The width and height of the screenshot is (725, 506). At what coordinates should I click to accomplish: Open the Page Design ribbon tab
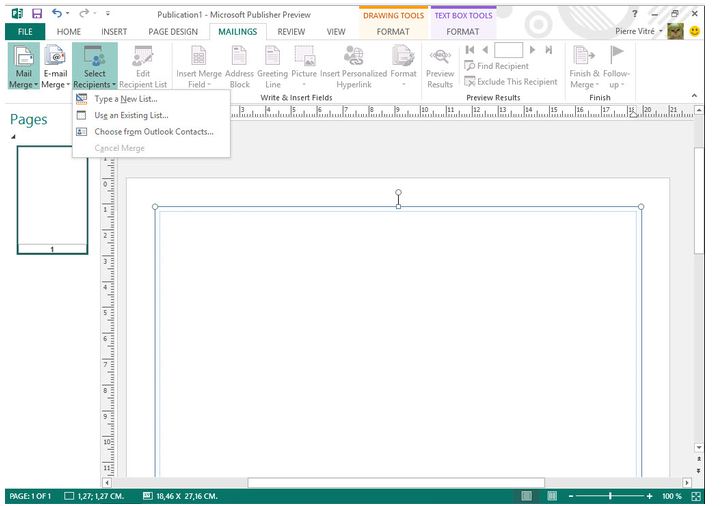coord(172,32)
